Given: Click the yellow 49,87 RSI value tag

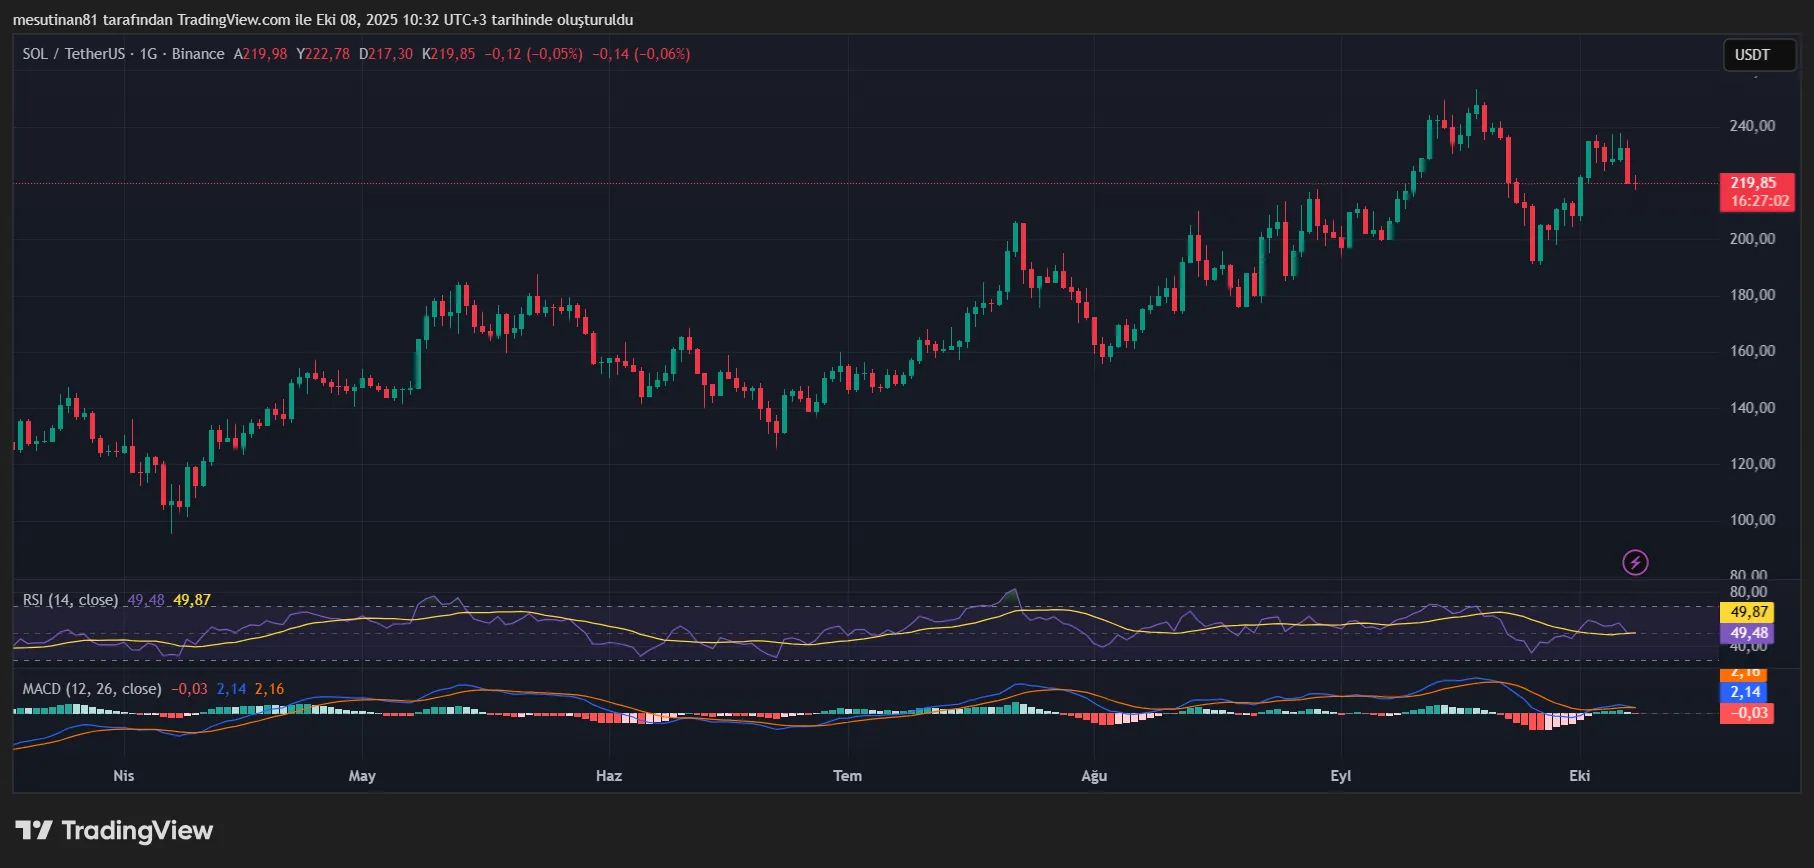Looking at the screenshot, I should point(1749,612).
